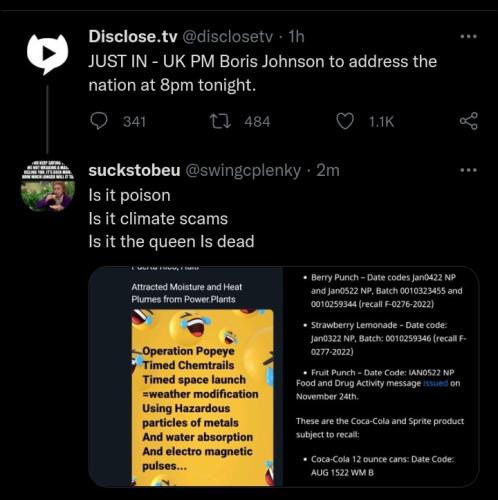Open the Coca-Cola recall image attachment
498x500 pixels.
tap(381, 377)
